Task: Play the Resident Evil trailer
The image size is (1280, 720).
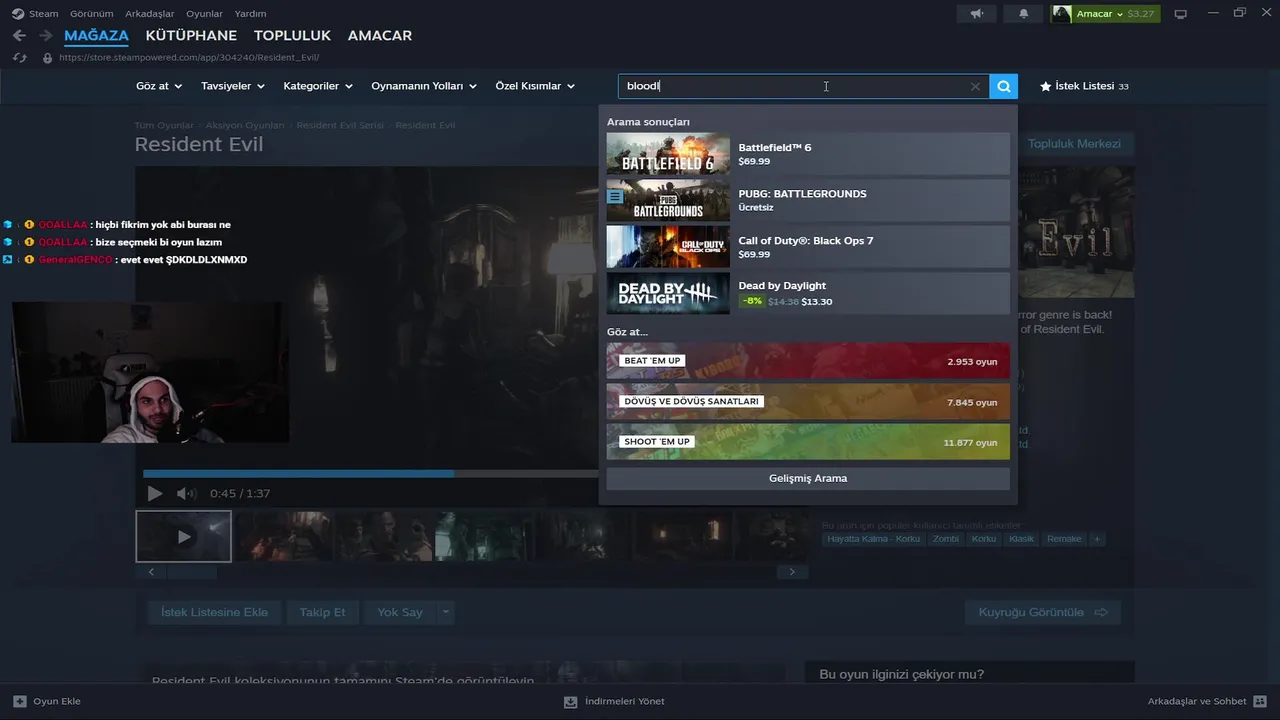Action: [154, 493]
